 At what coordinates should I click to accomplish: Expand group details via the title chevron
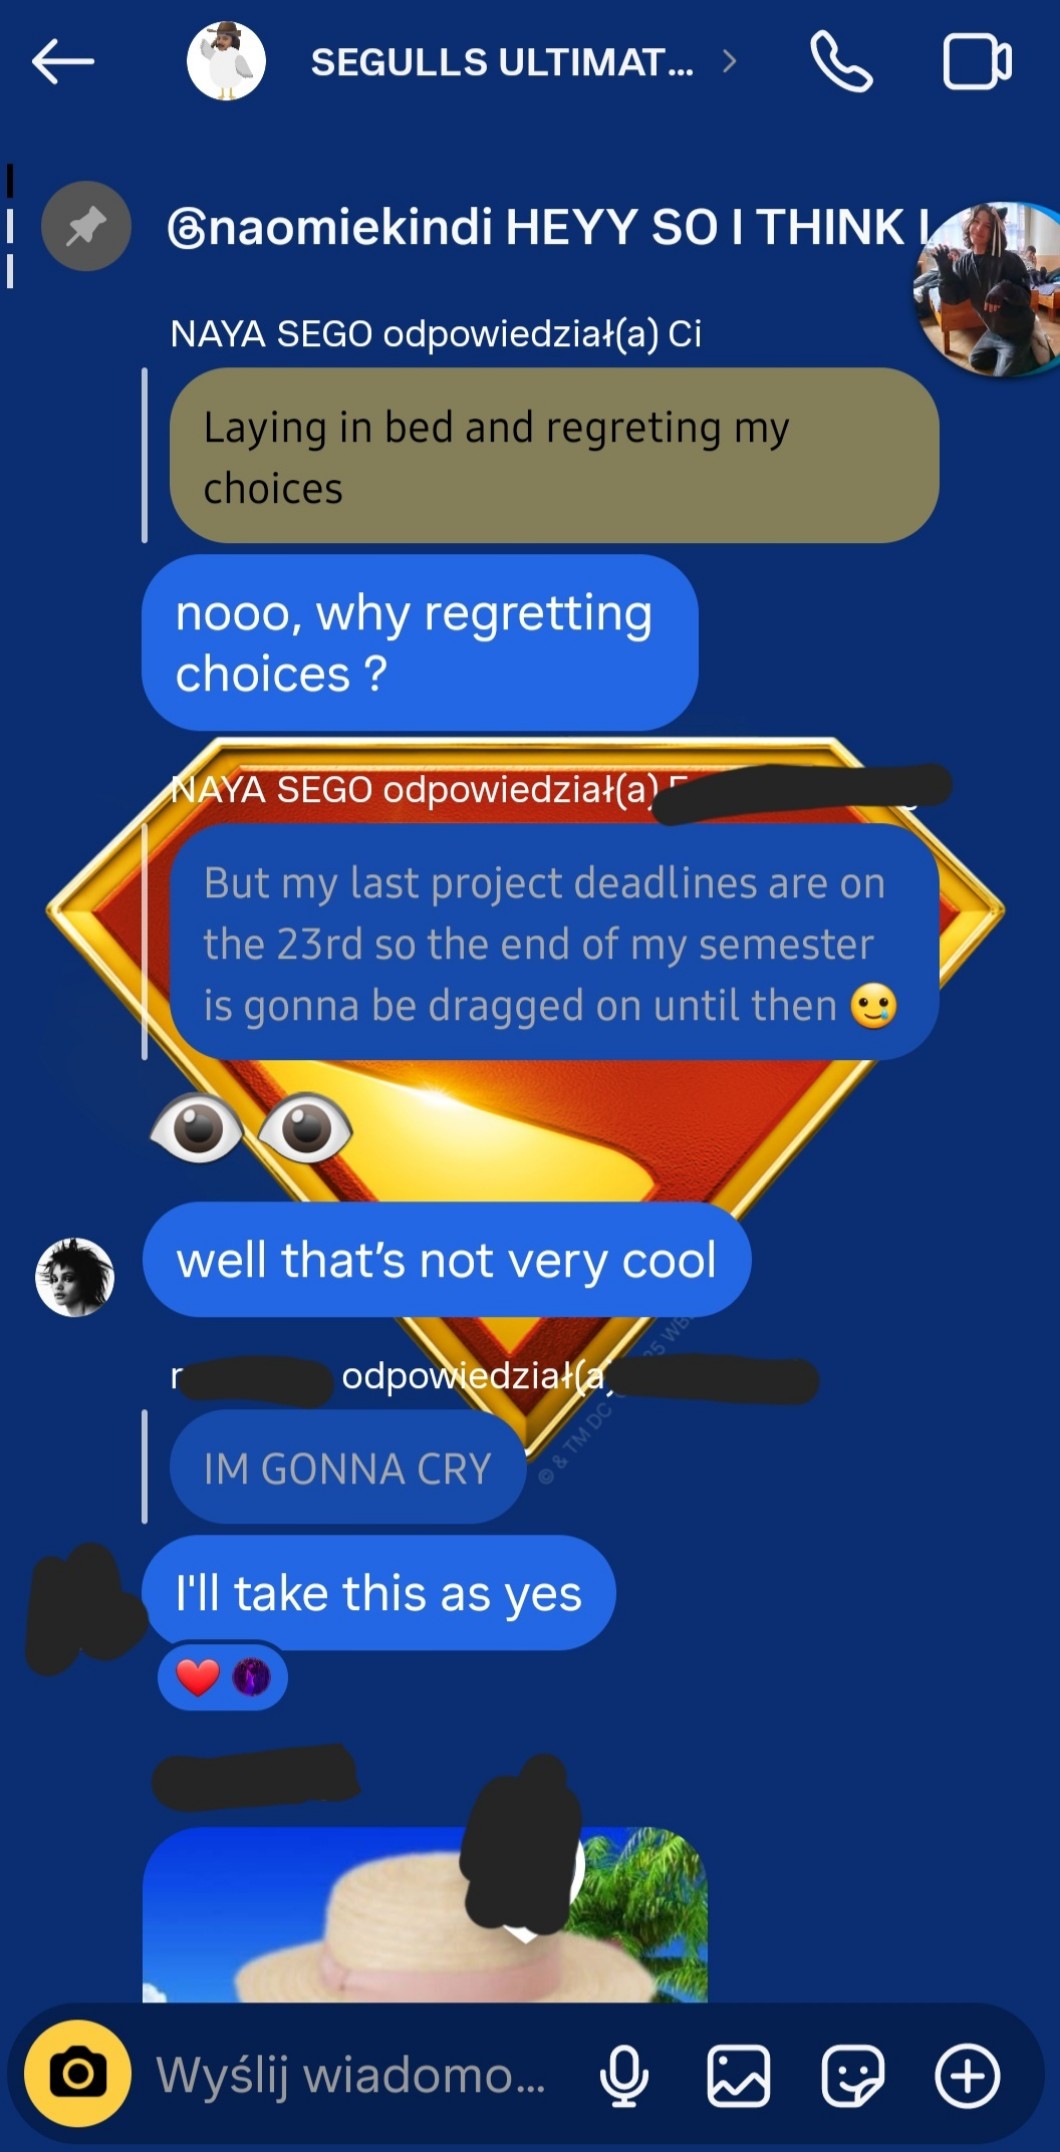[729, 62]
